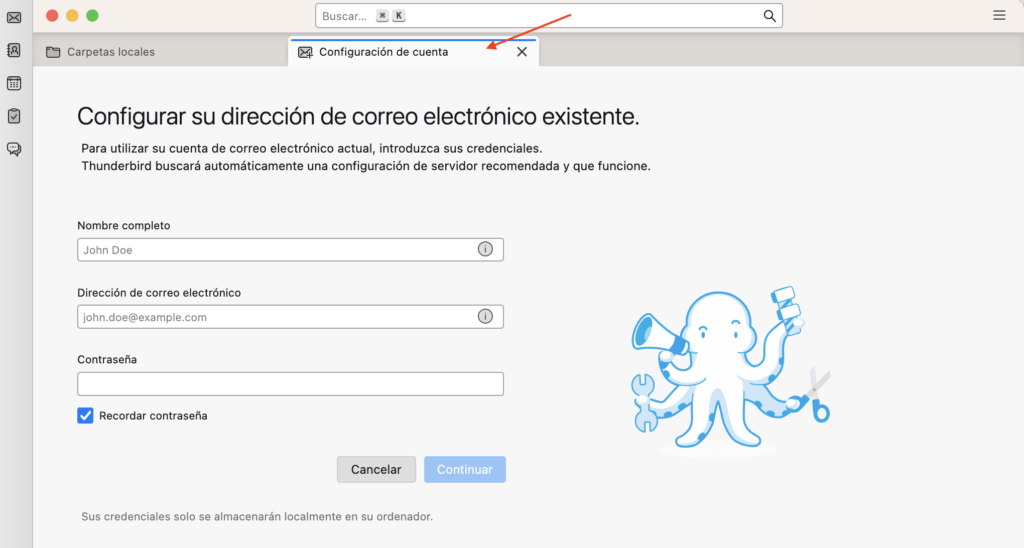This screenshot has width=1024, height=548.
Task: Click text 'Sus credenciales solo se almacenarán'
Action: point(257,516)
